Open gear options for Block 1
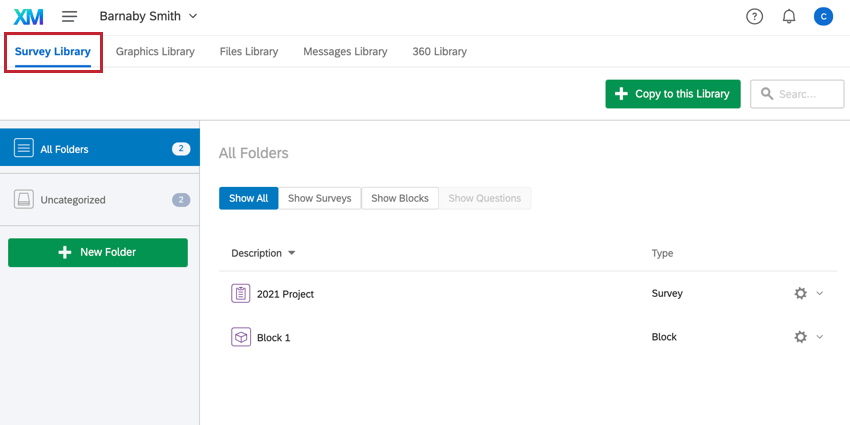 pos(800,337)
